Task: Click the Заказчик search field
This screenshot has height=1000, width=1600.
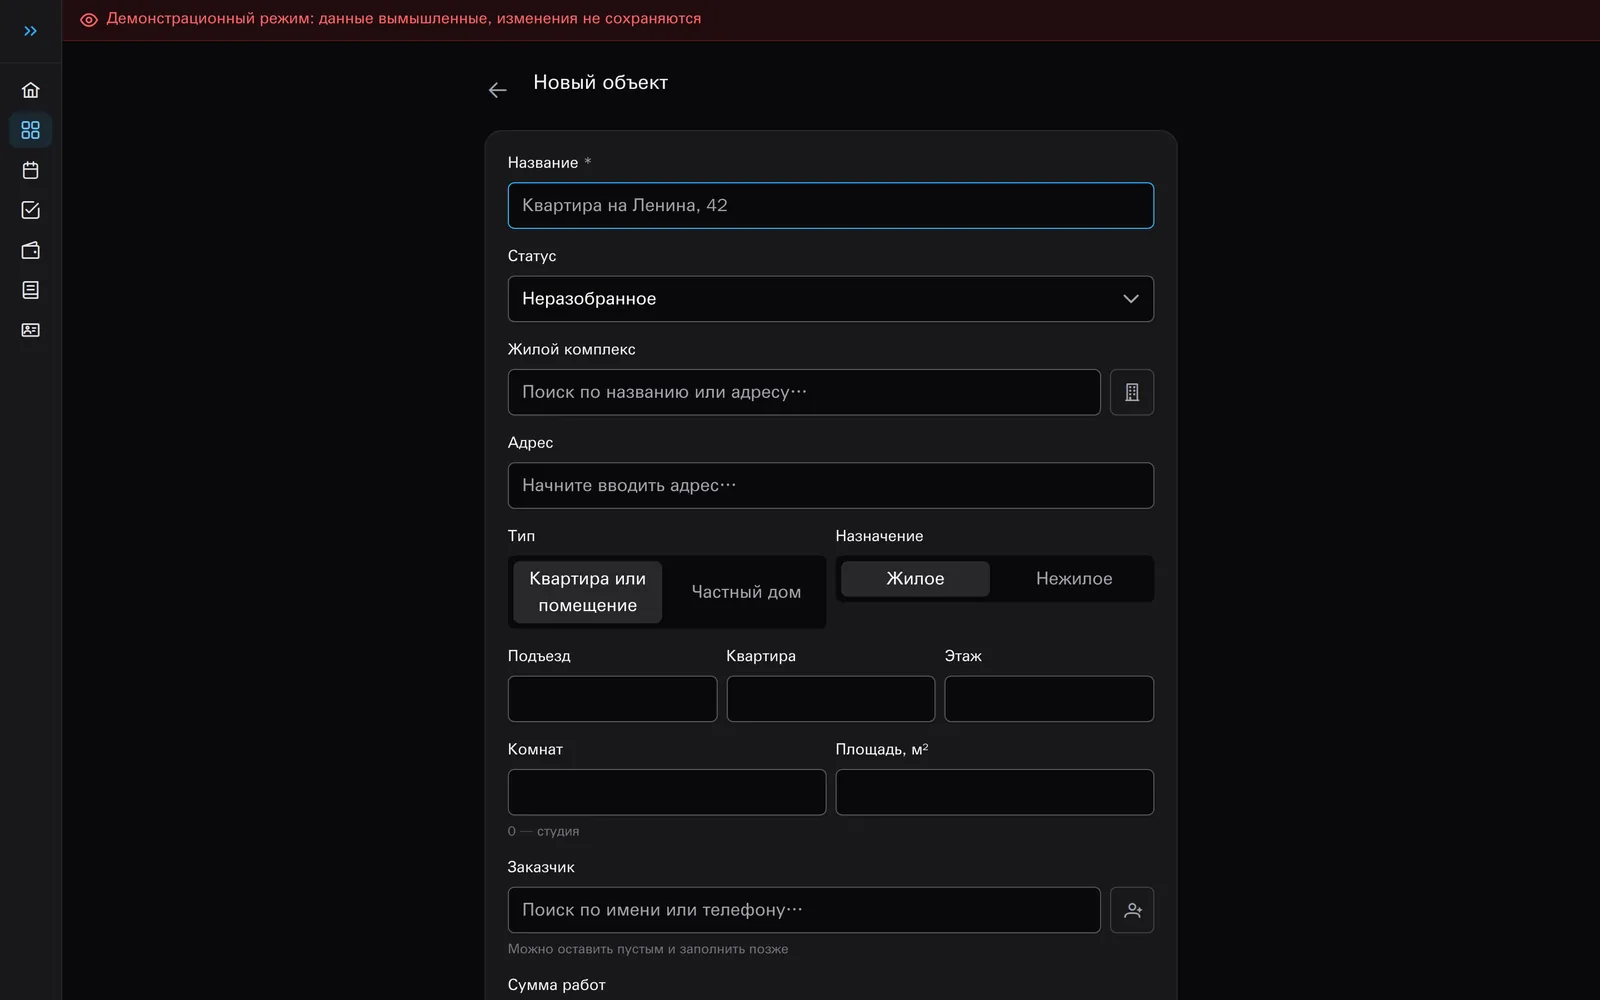Action: [804, 910]
